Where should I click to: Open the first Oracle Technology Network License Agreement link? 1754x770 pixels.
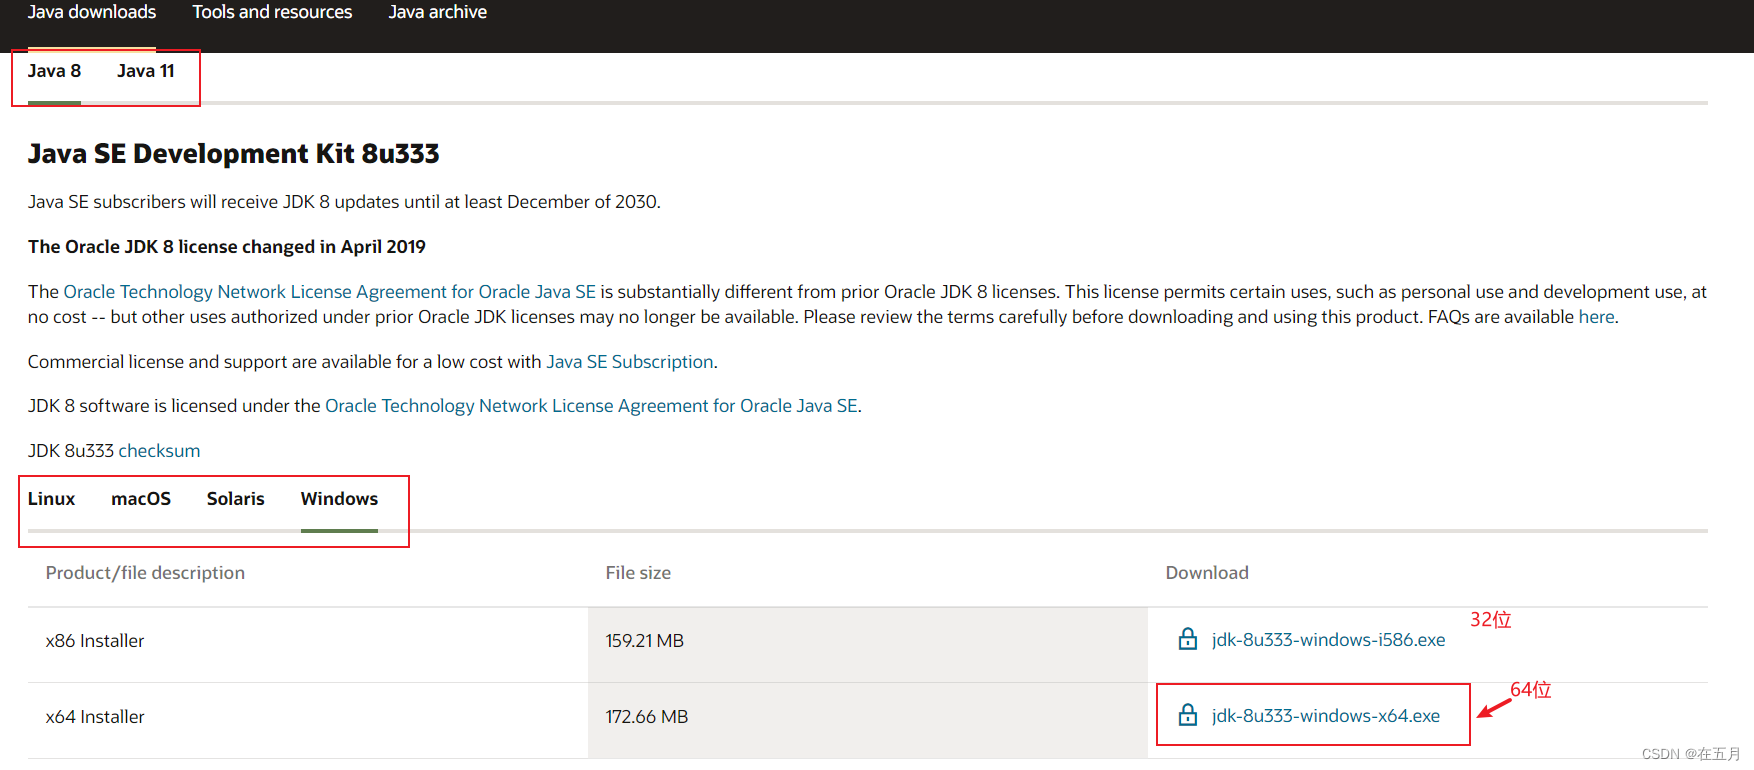tap(330, 292)
